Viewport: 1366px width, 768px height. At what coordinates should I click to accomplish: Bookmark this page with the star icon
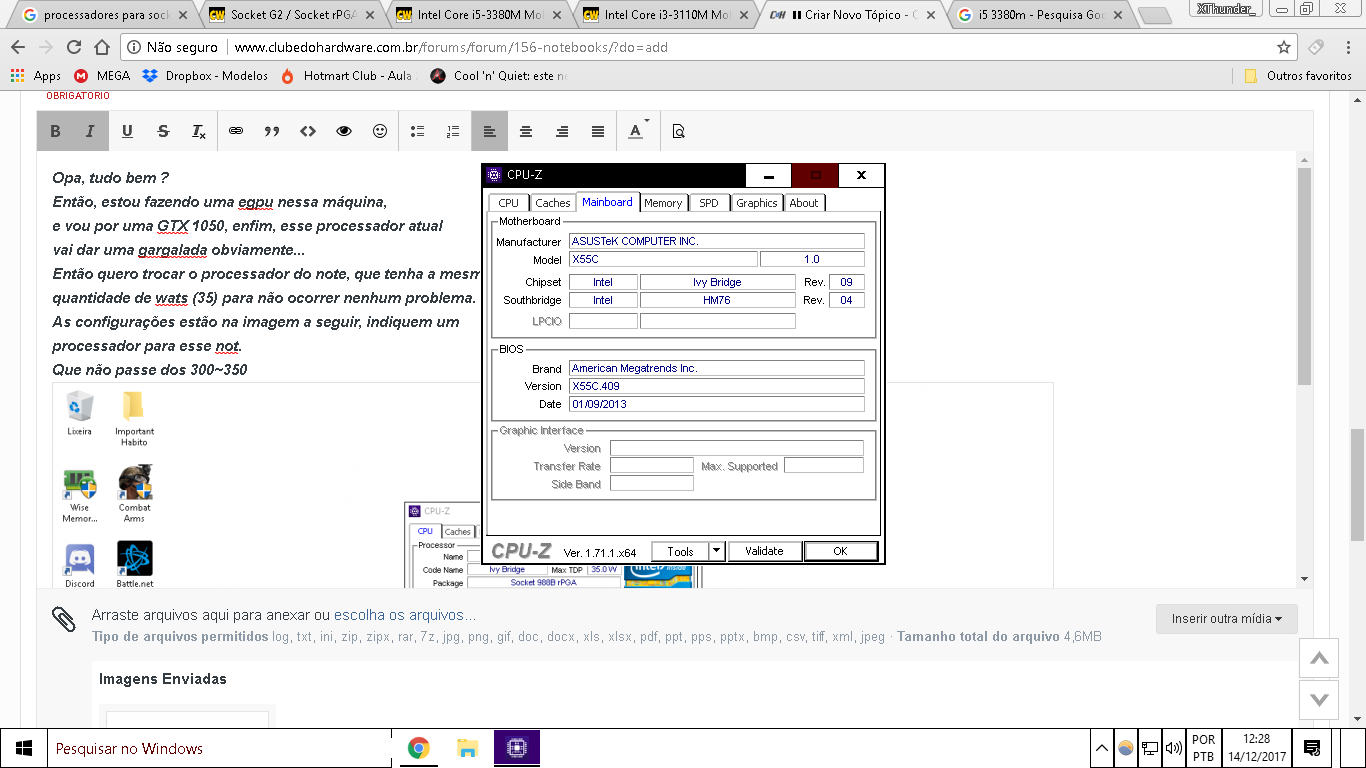coord(1284,47)
